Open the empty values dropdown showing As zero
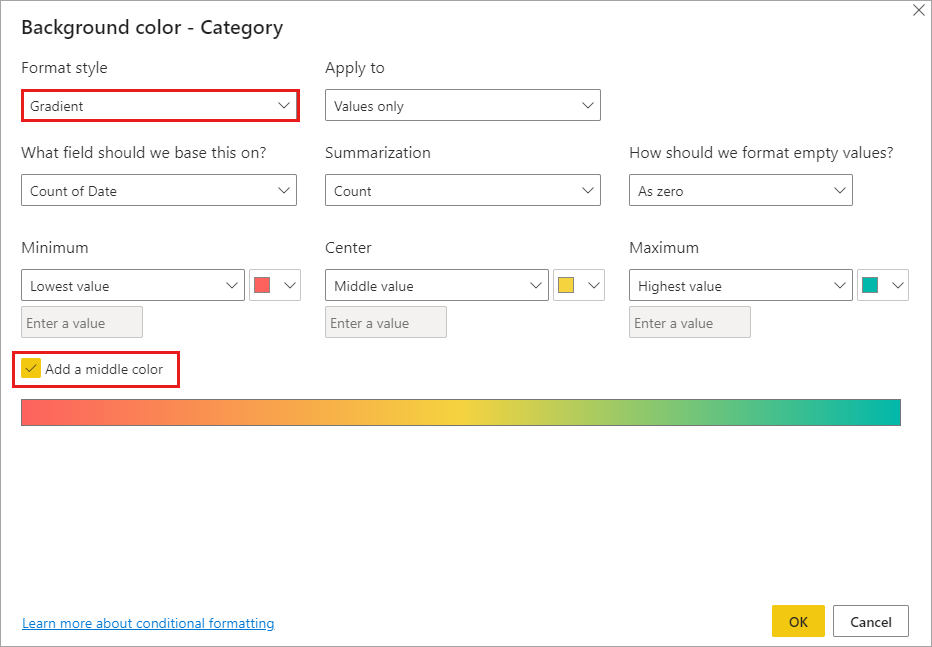The width and height of the screenshot is (932, 647). pyautogui.click(x=741, y=190)
